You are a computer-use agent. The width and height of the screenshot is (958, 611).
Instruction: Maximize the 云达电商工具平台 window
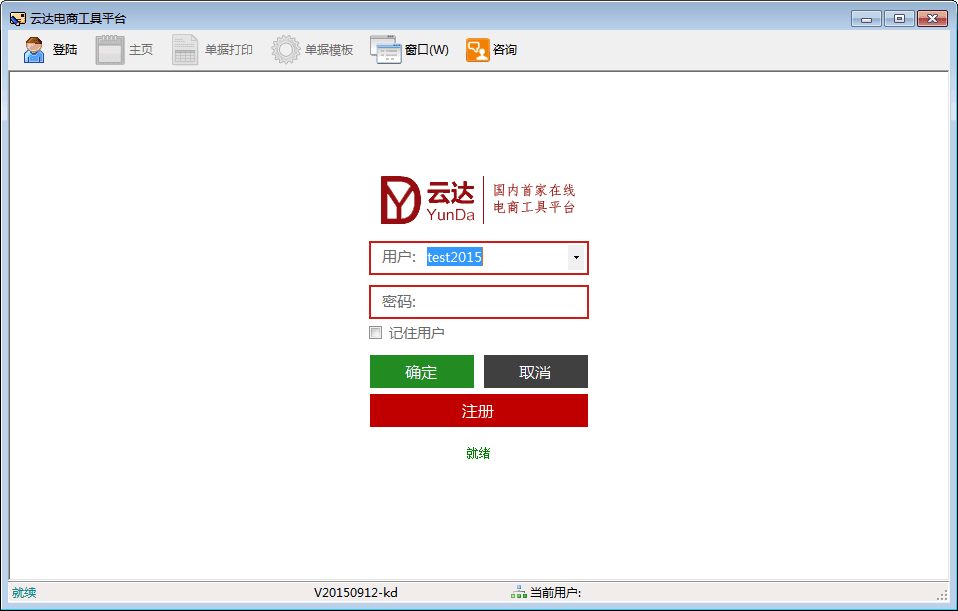898,18
